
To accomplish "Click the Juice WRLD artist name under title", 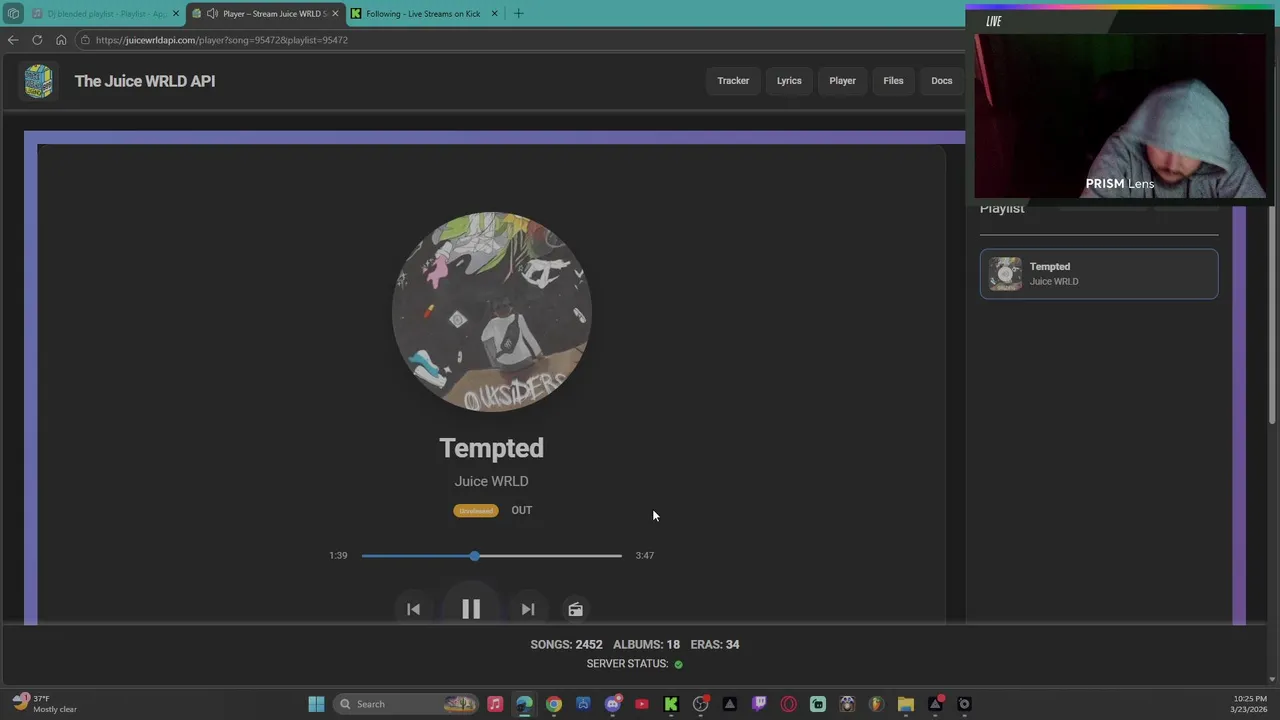I will click(491, 481).
